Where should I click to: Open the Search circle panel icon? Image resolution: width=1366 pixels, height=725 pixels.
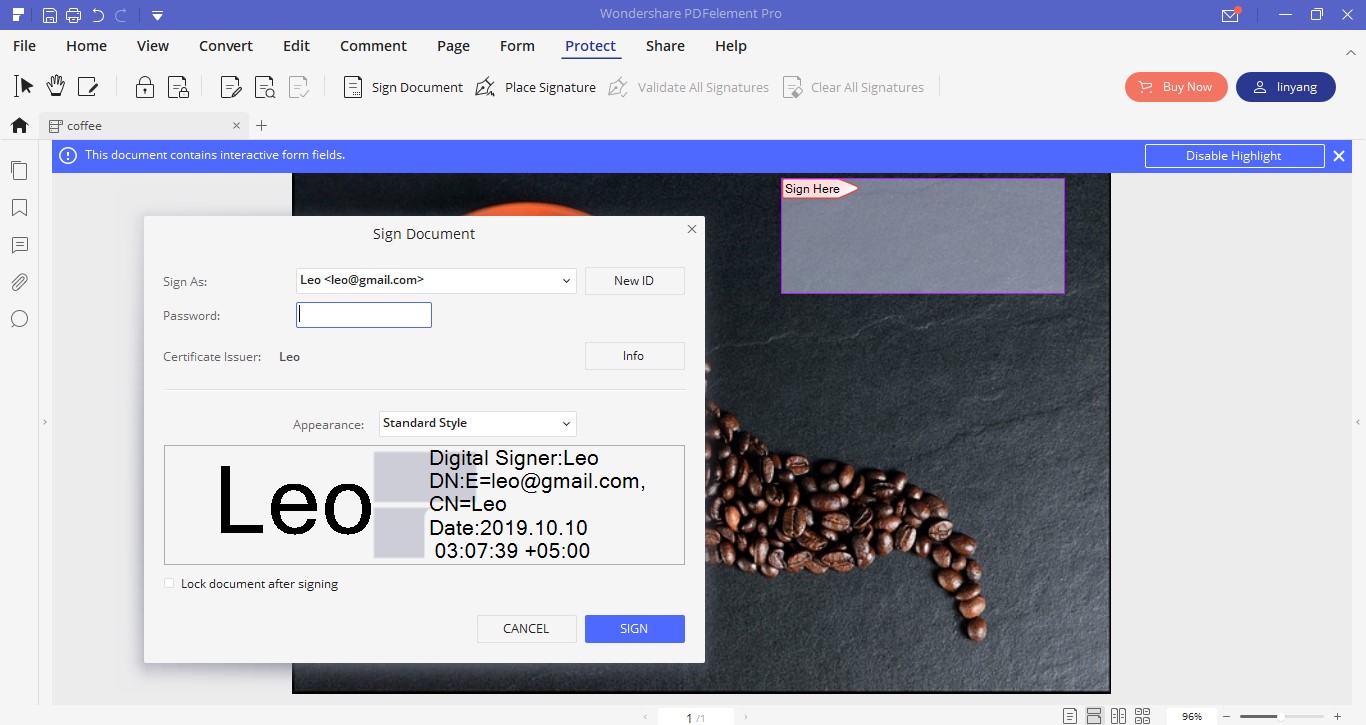19,319
